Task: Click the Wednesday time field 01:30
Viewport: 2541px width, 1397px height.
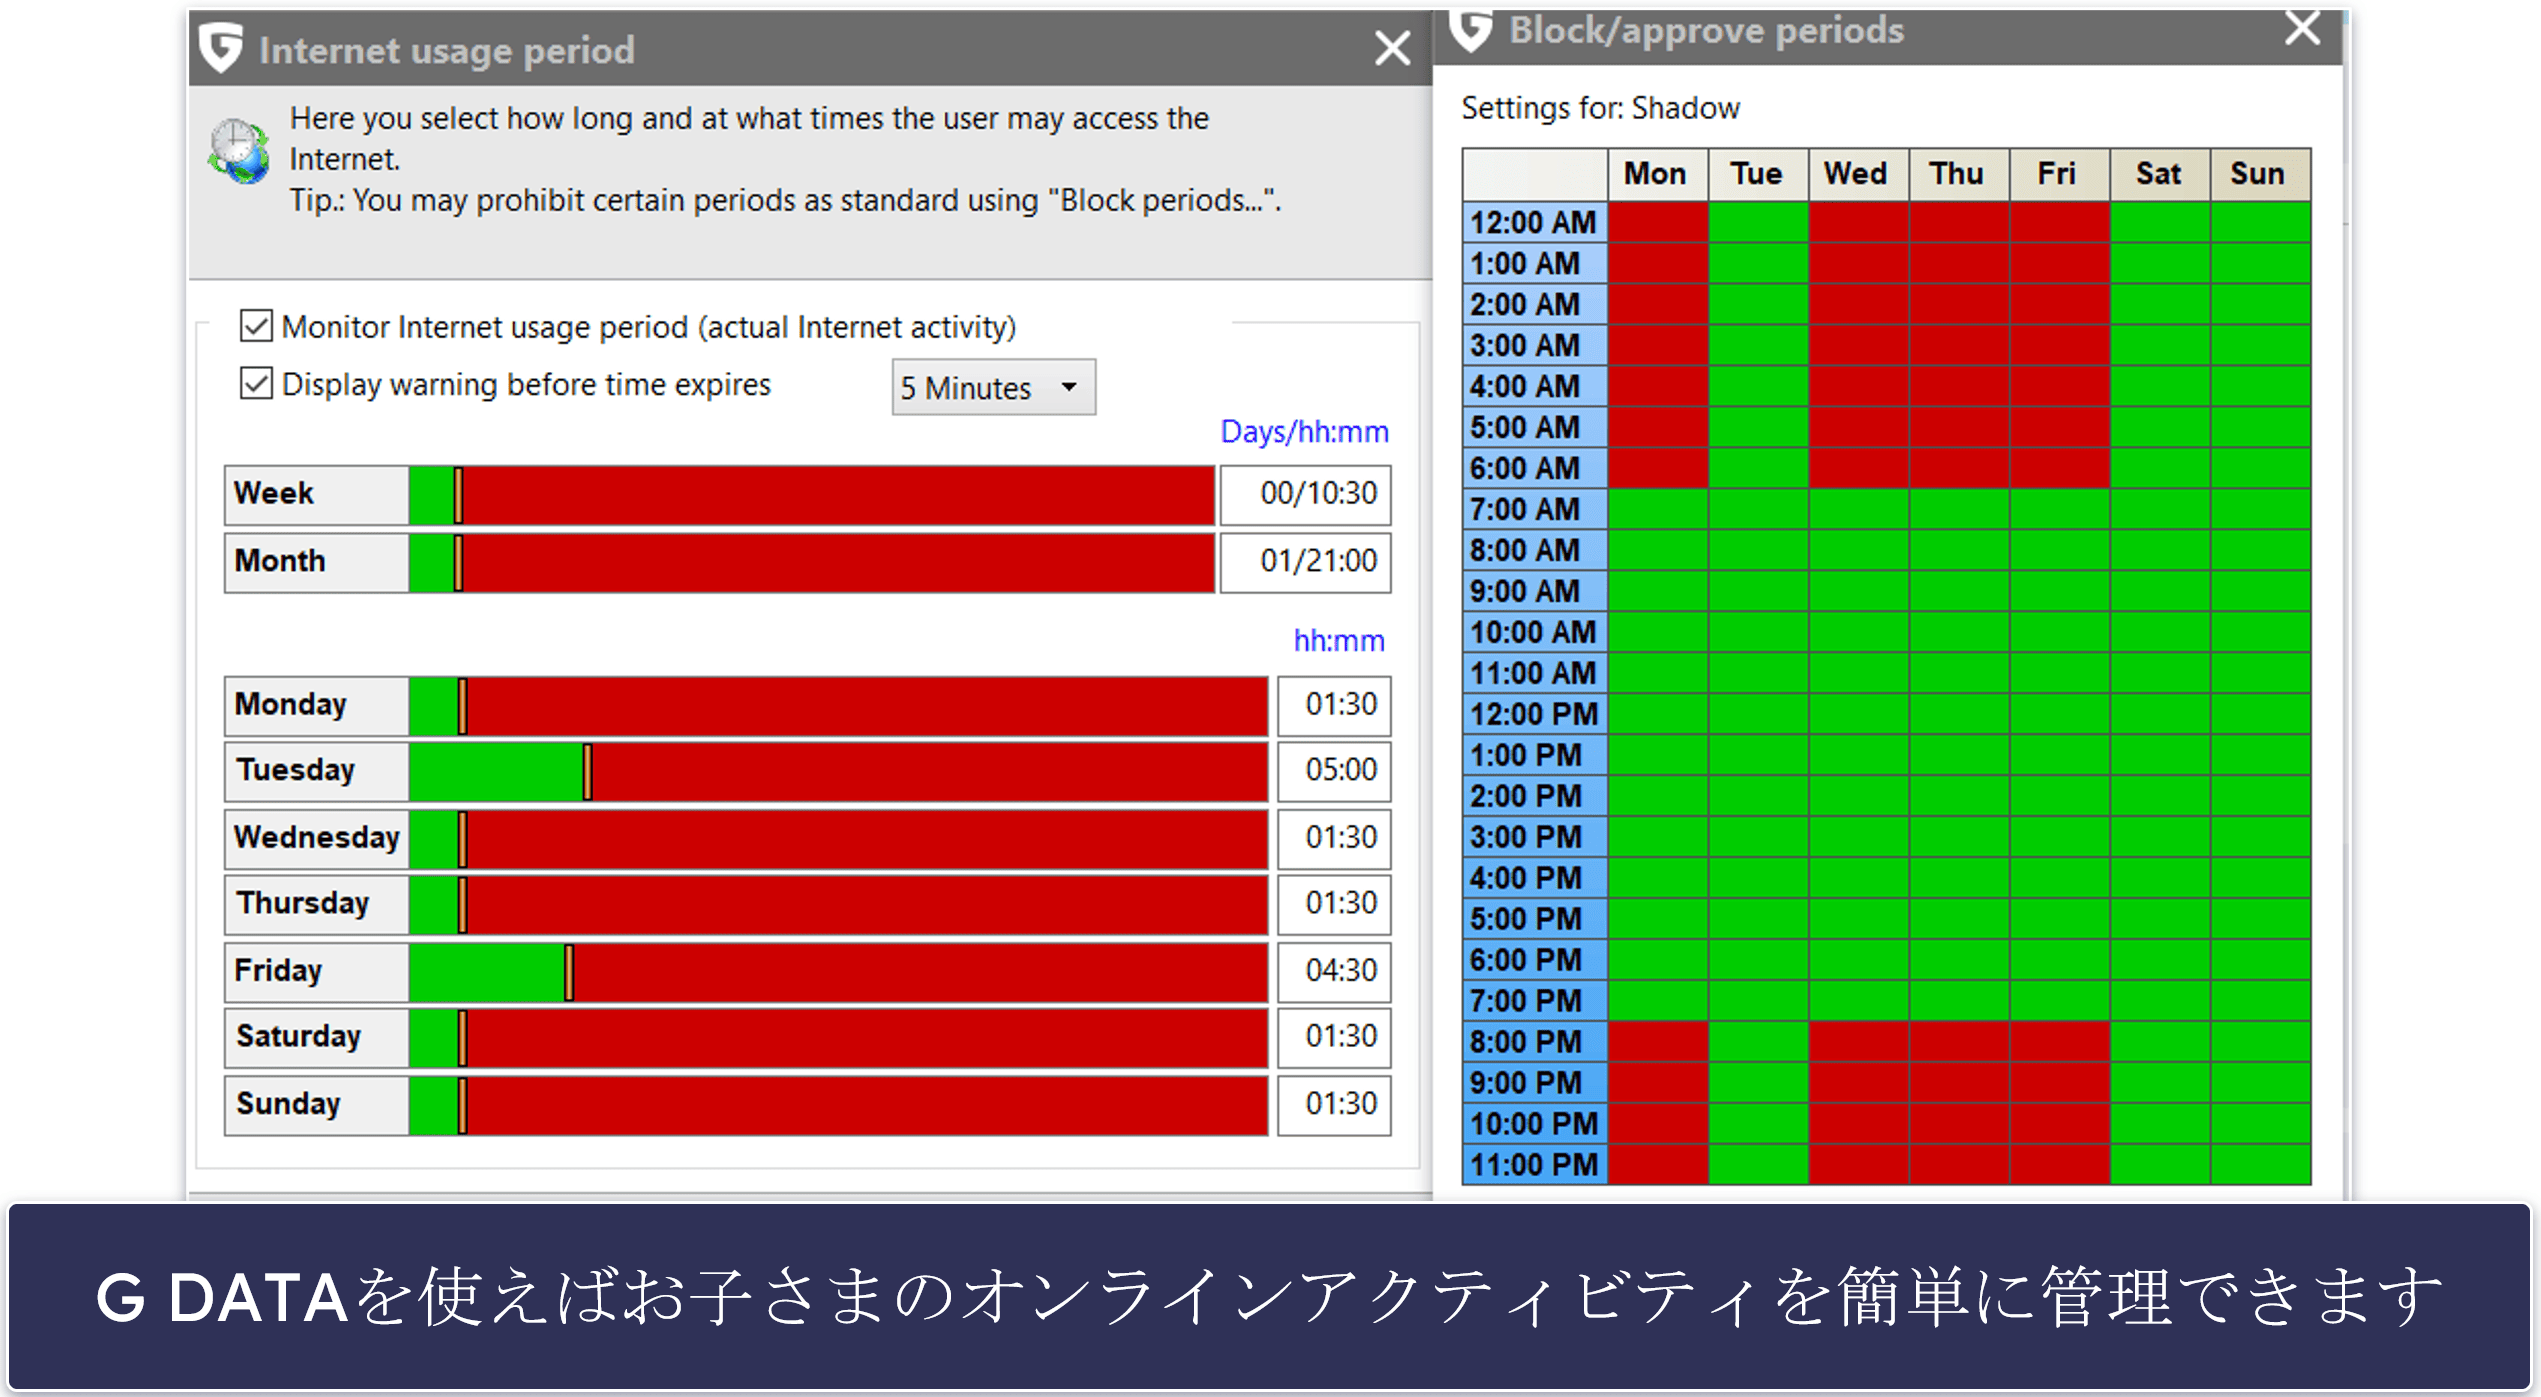Action: click(x=1334, y=838)
